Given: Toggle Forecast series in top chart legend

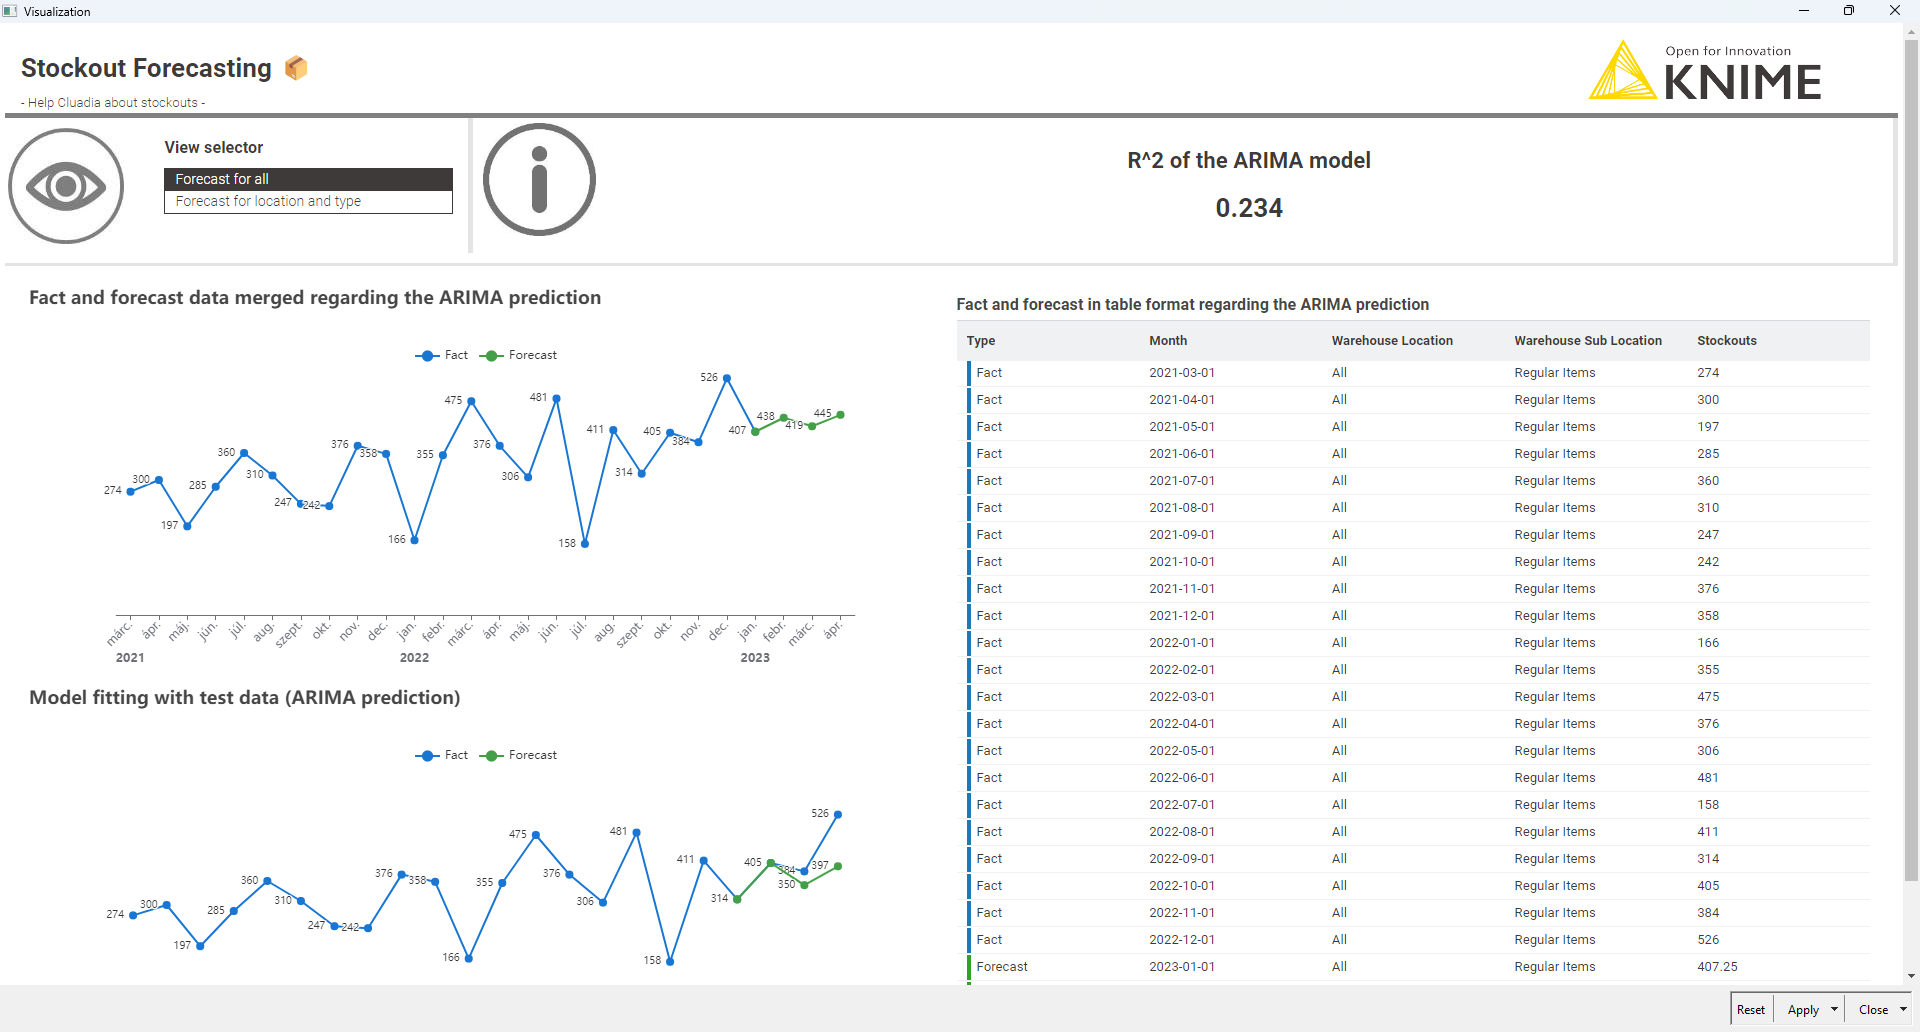Looking at the screenshot, I should point(518,355).
